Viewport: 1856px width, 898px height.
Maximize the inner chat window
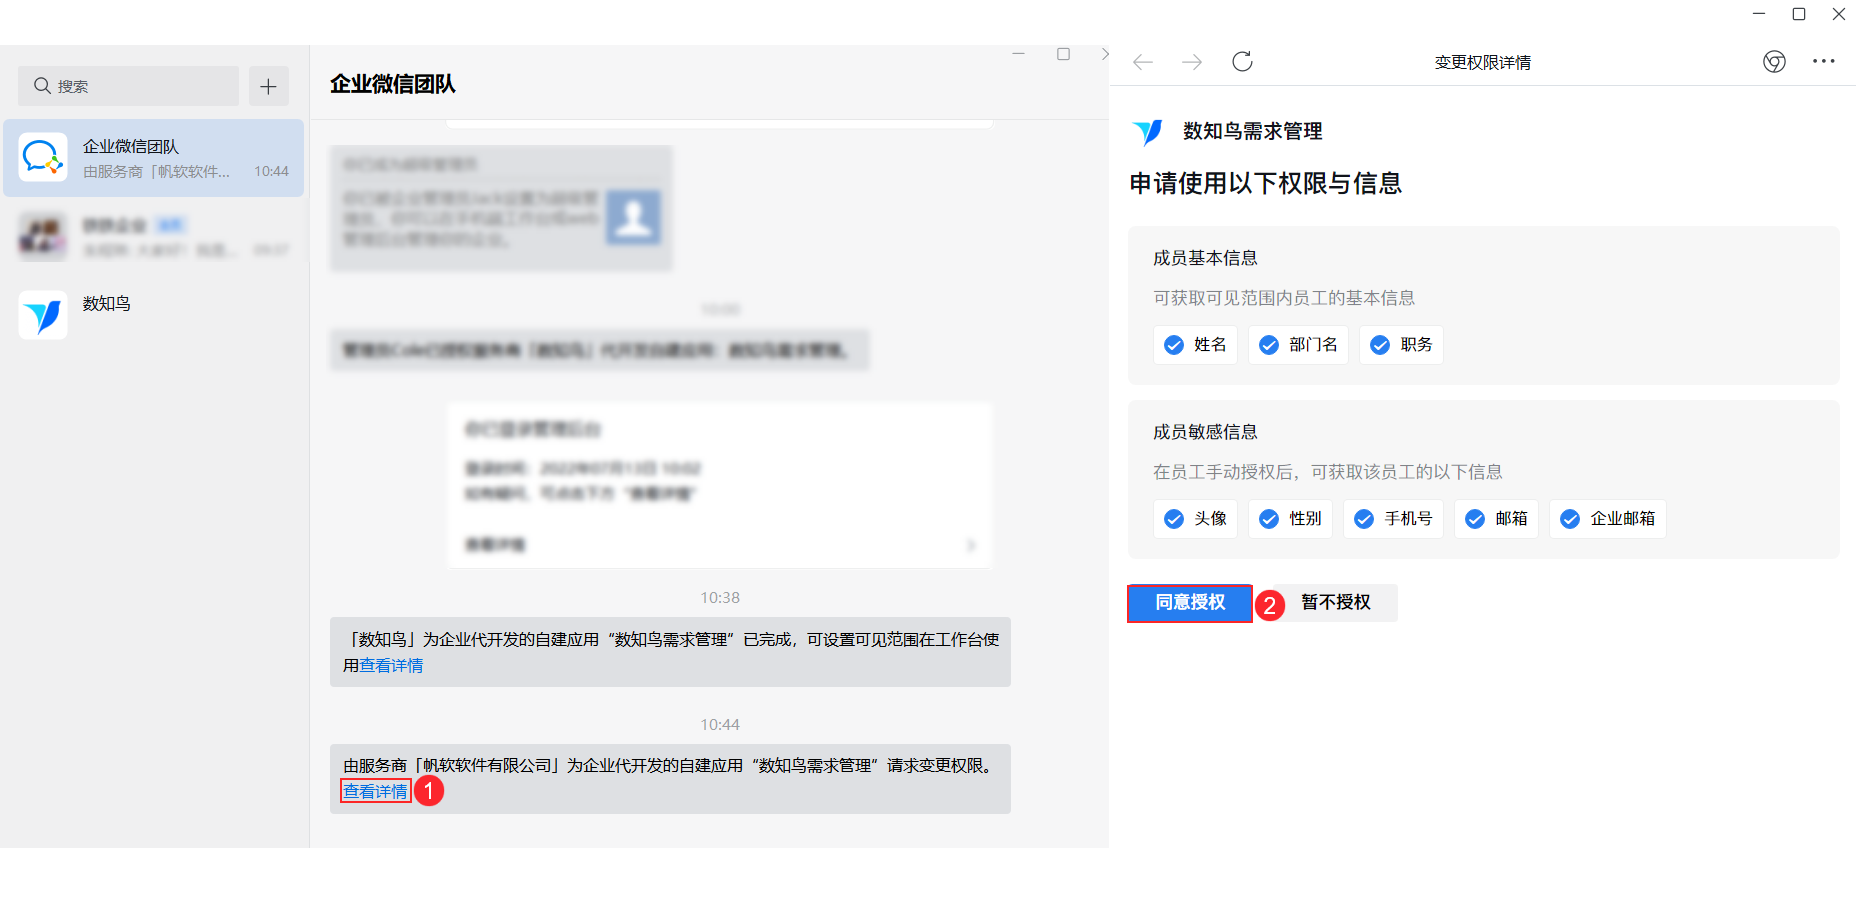tap(1063, 54)
